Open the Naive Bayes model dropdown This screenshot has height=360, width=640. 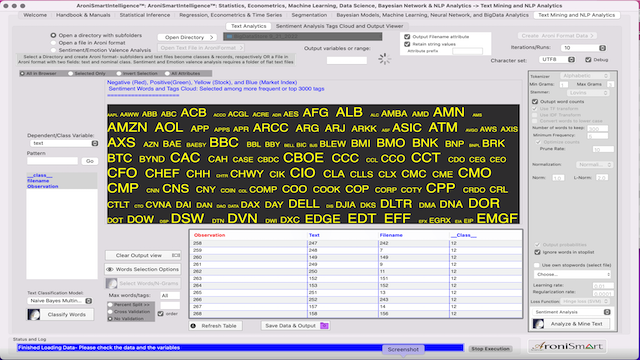60,301
